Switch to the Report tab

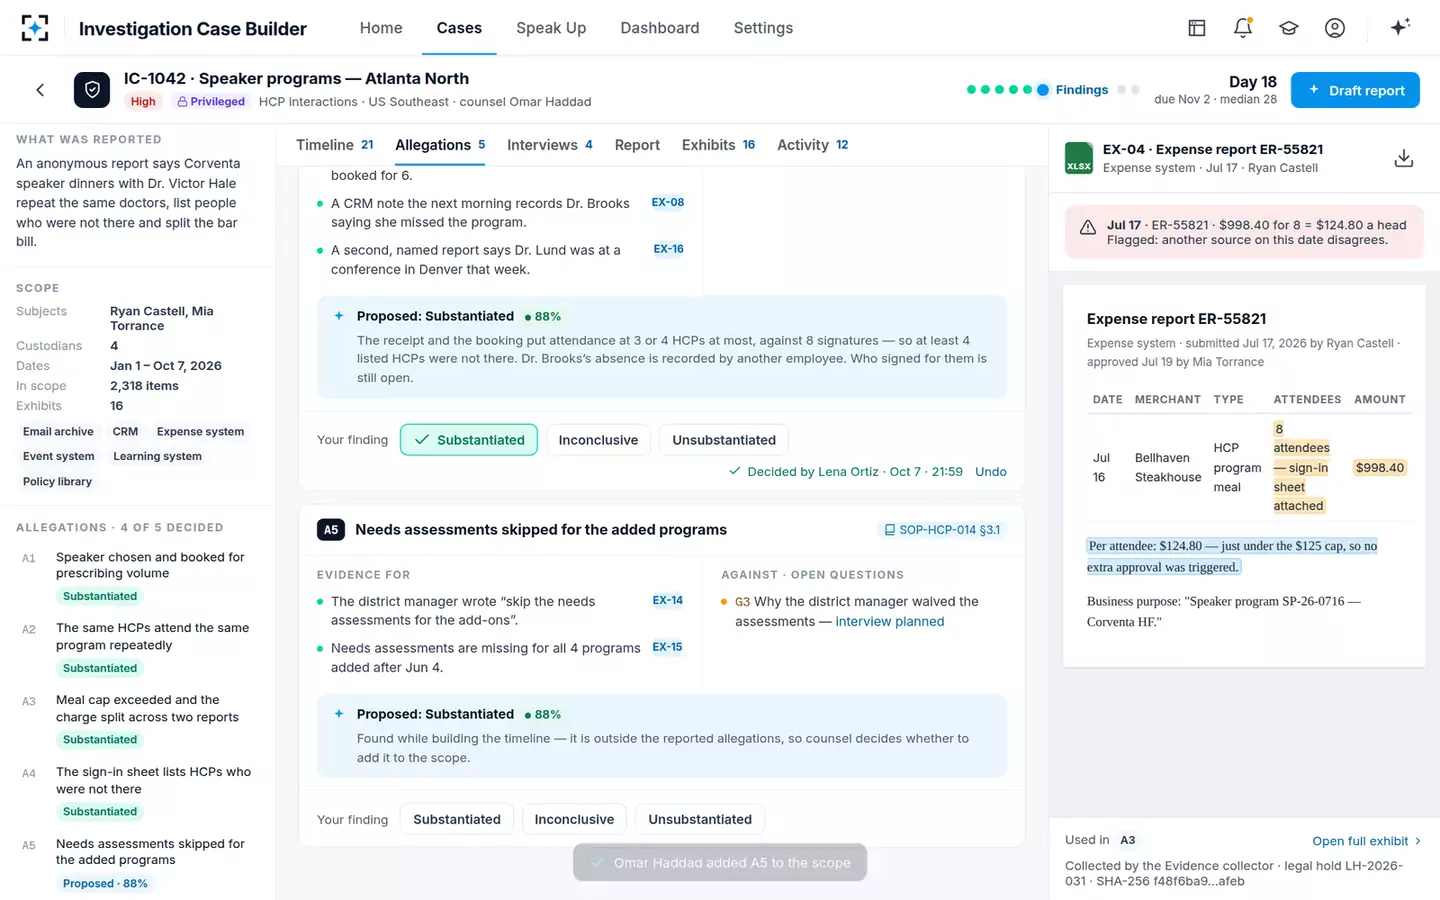[637, 145]
